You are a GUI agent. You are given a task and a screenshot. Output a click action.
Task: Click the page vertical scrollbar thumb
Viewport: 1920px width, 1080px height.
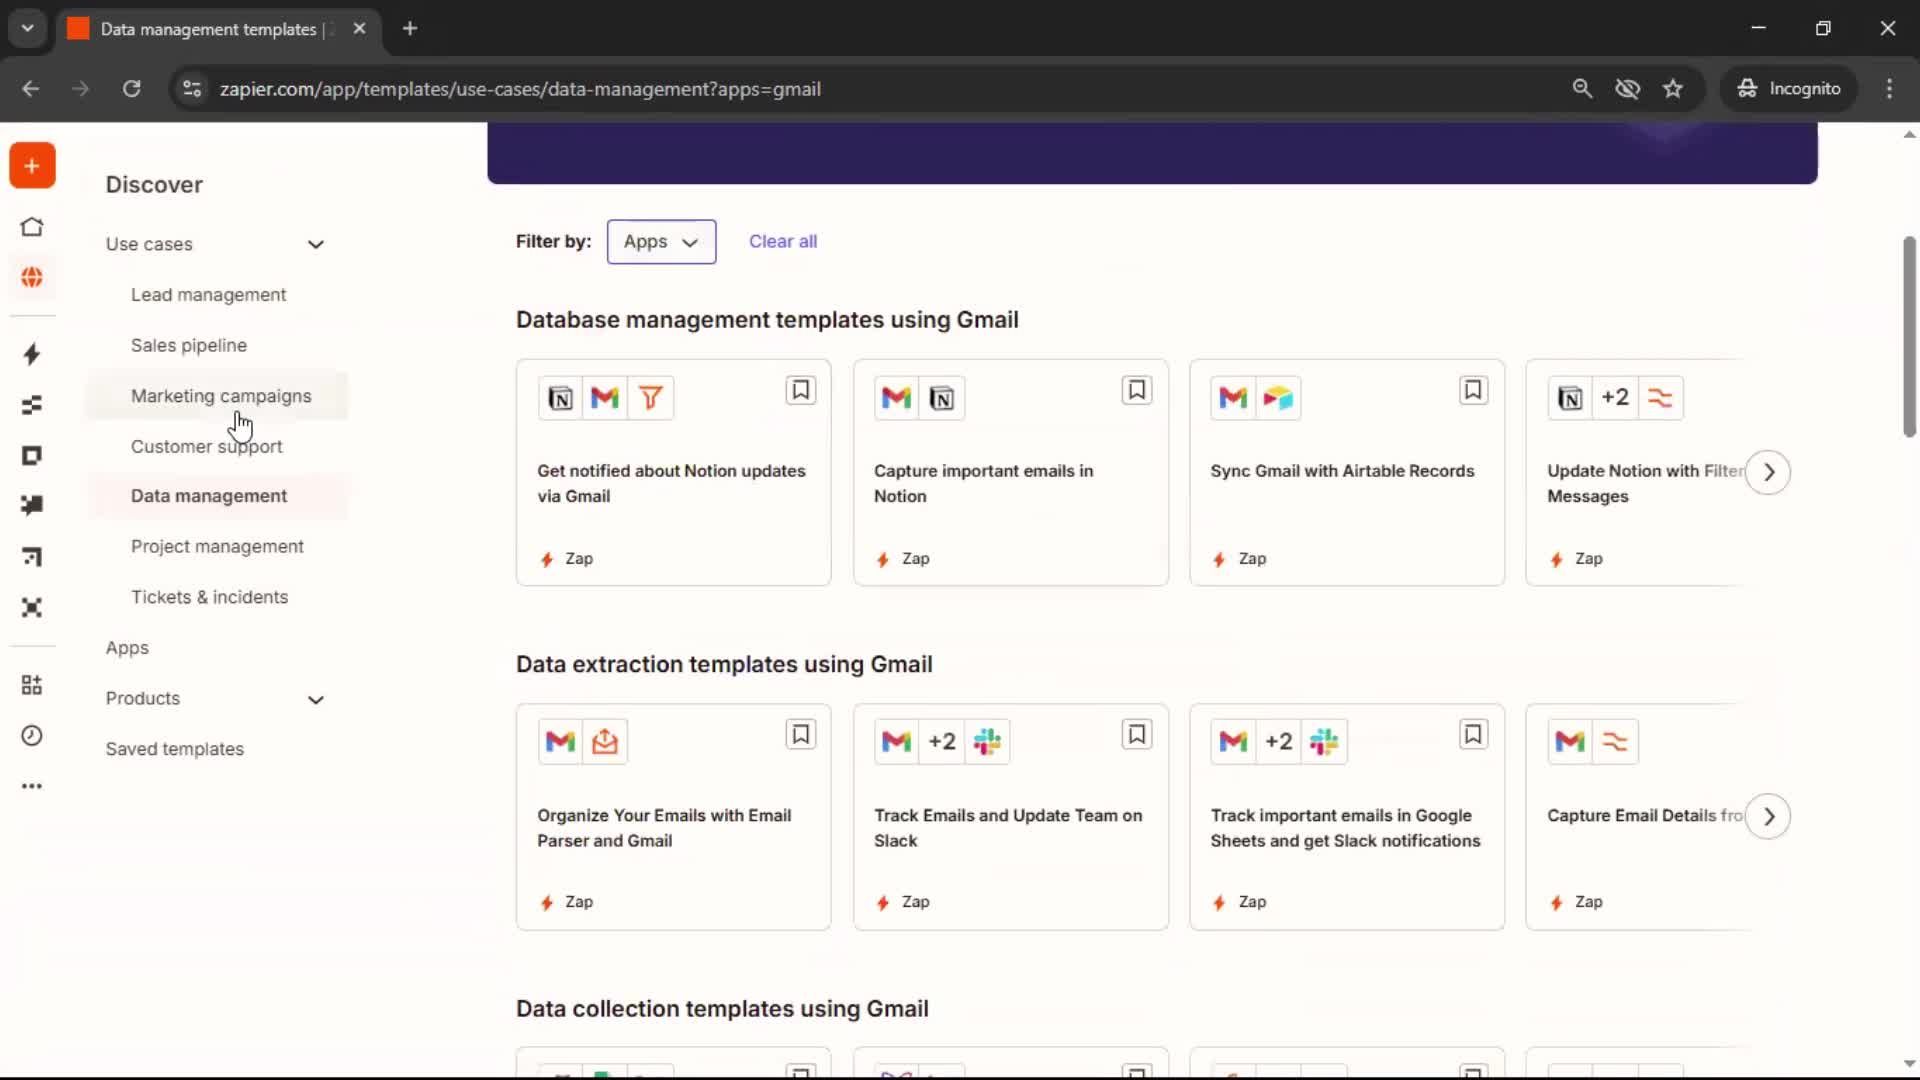tap(1909, 337)
